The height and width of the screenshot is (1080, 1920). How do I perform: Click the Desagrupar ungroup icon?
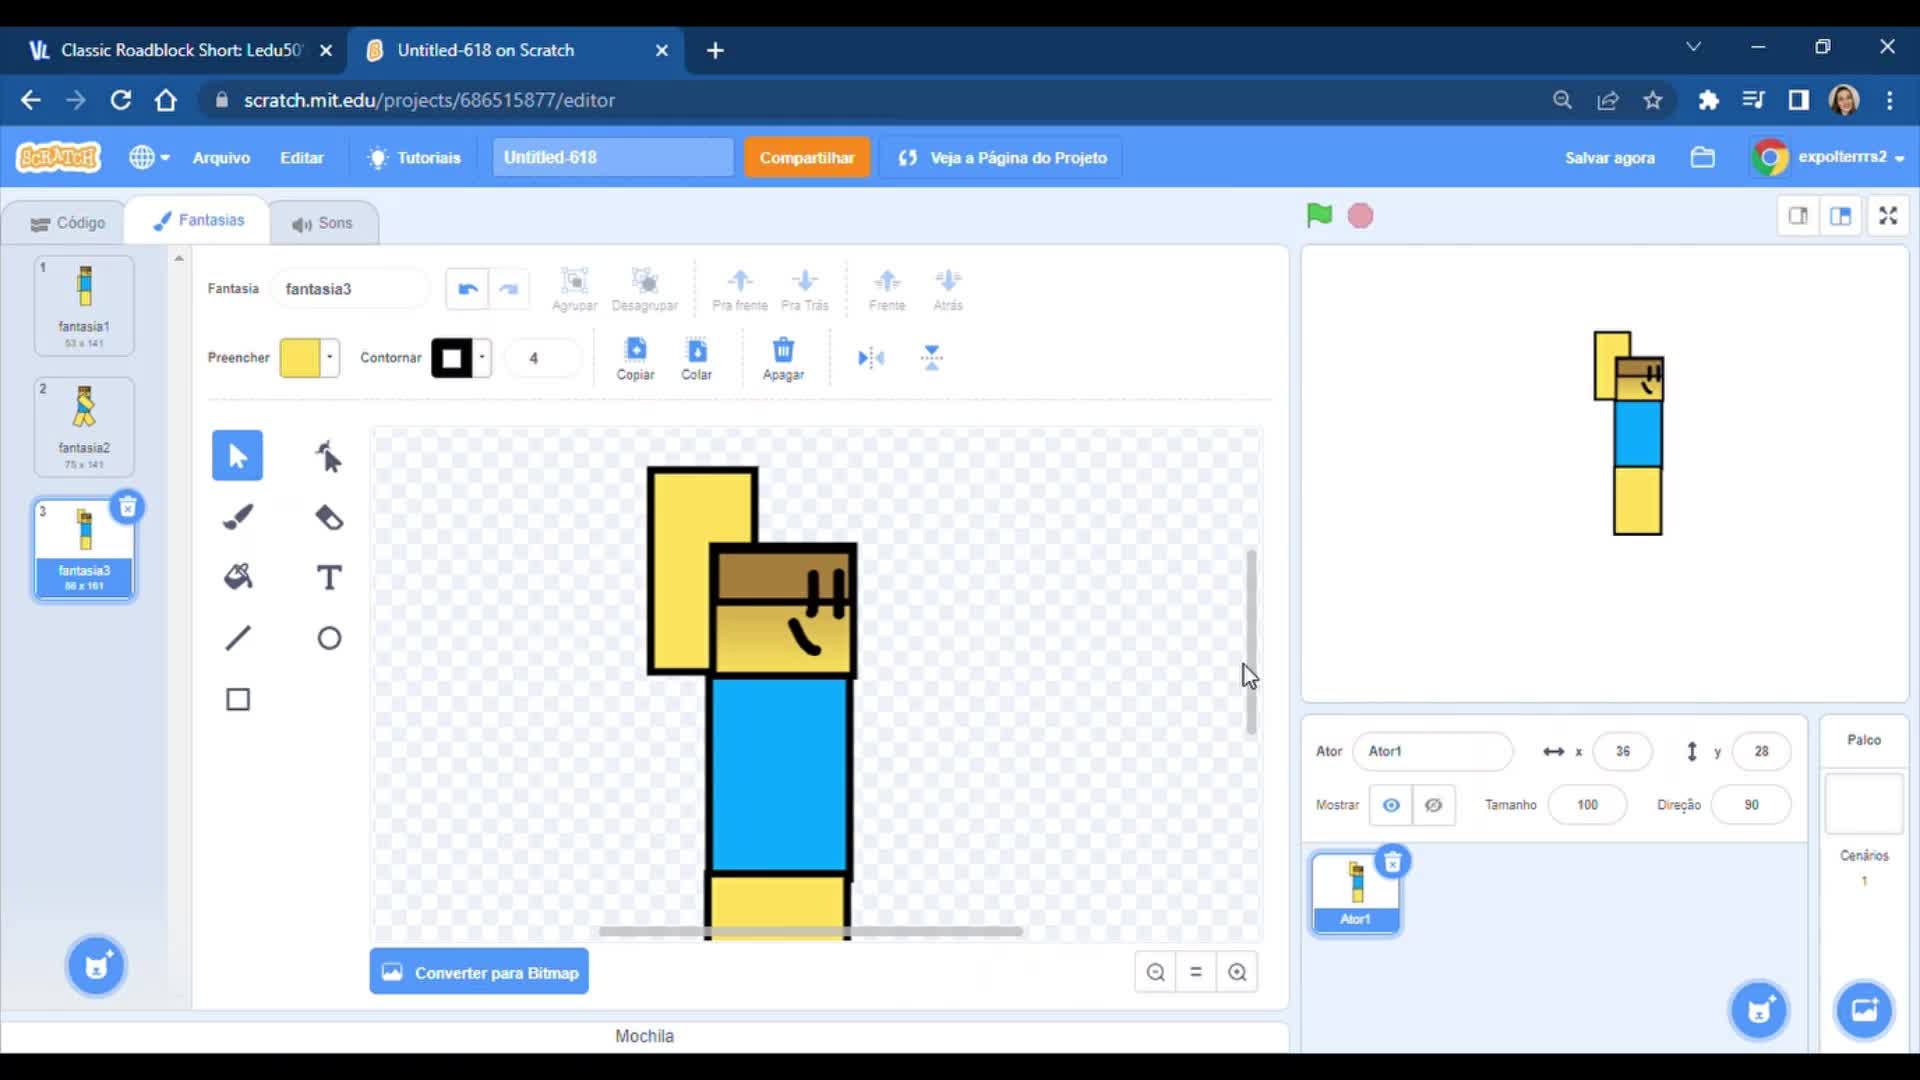pos(645,289)
